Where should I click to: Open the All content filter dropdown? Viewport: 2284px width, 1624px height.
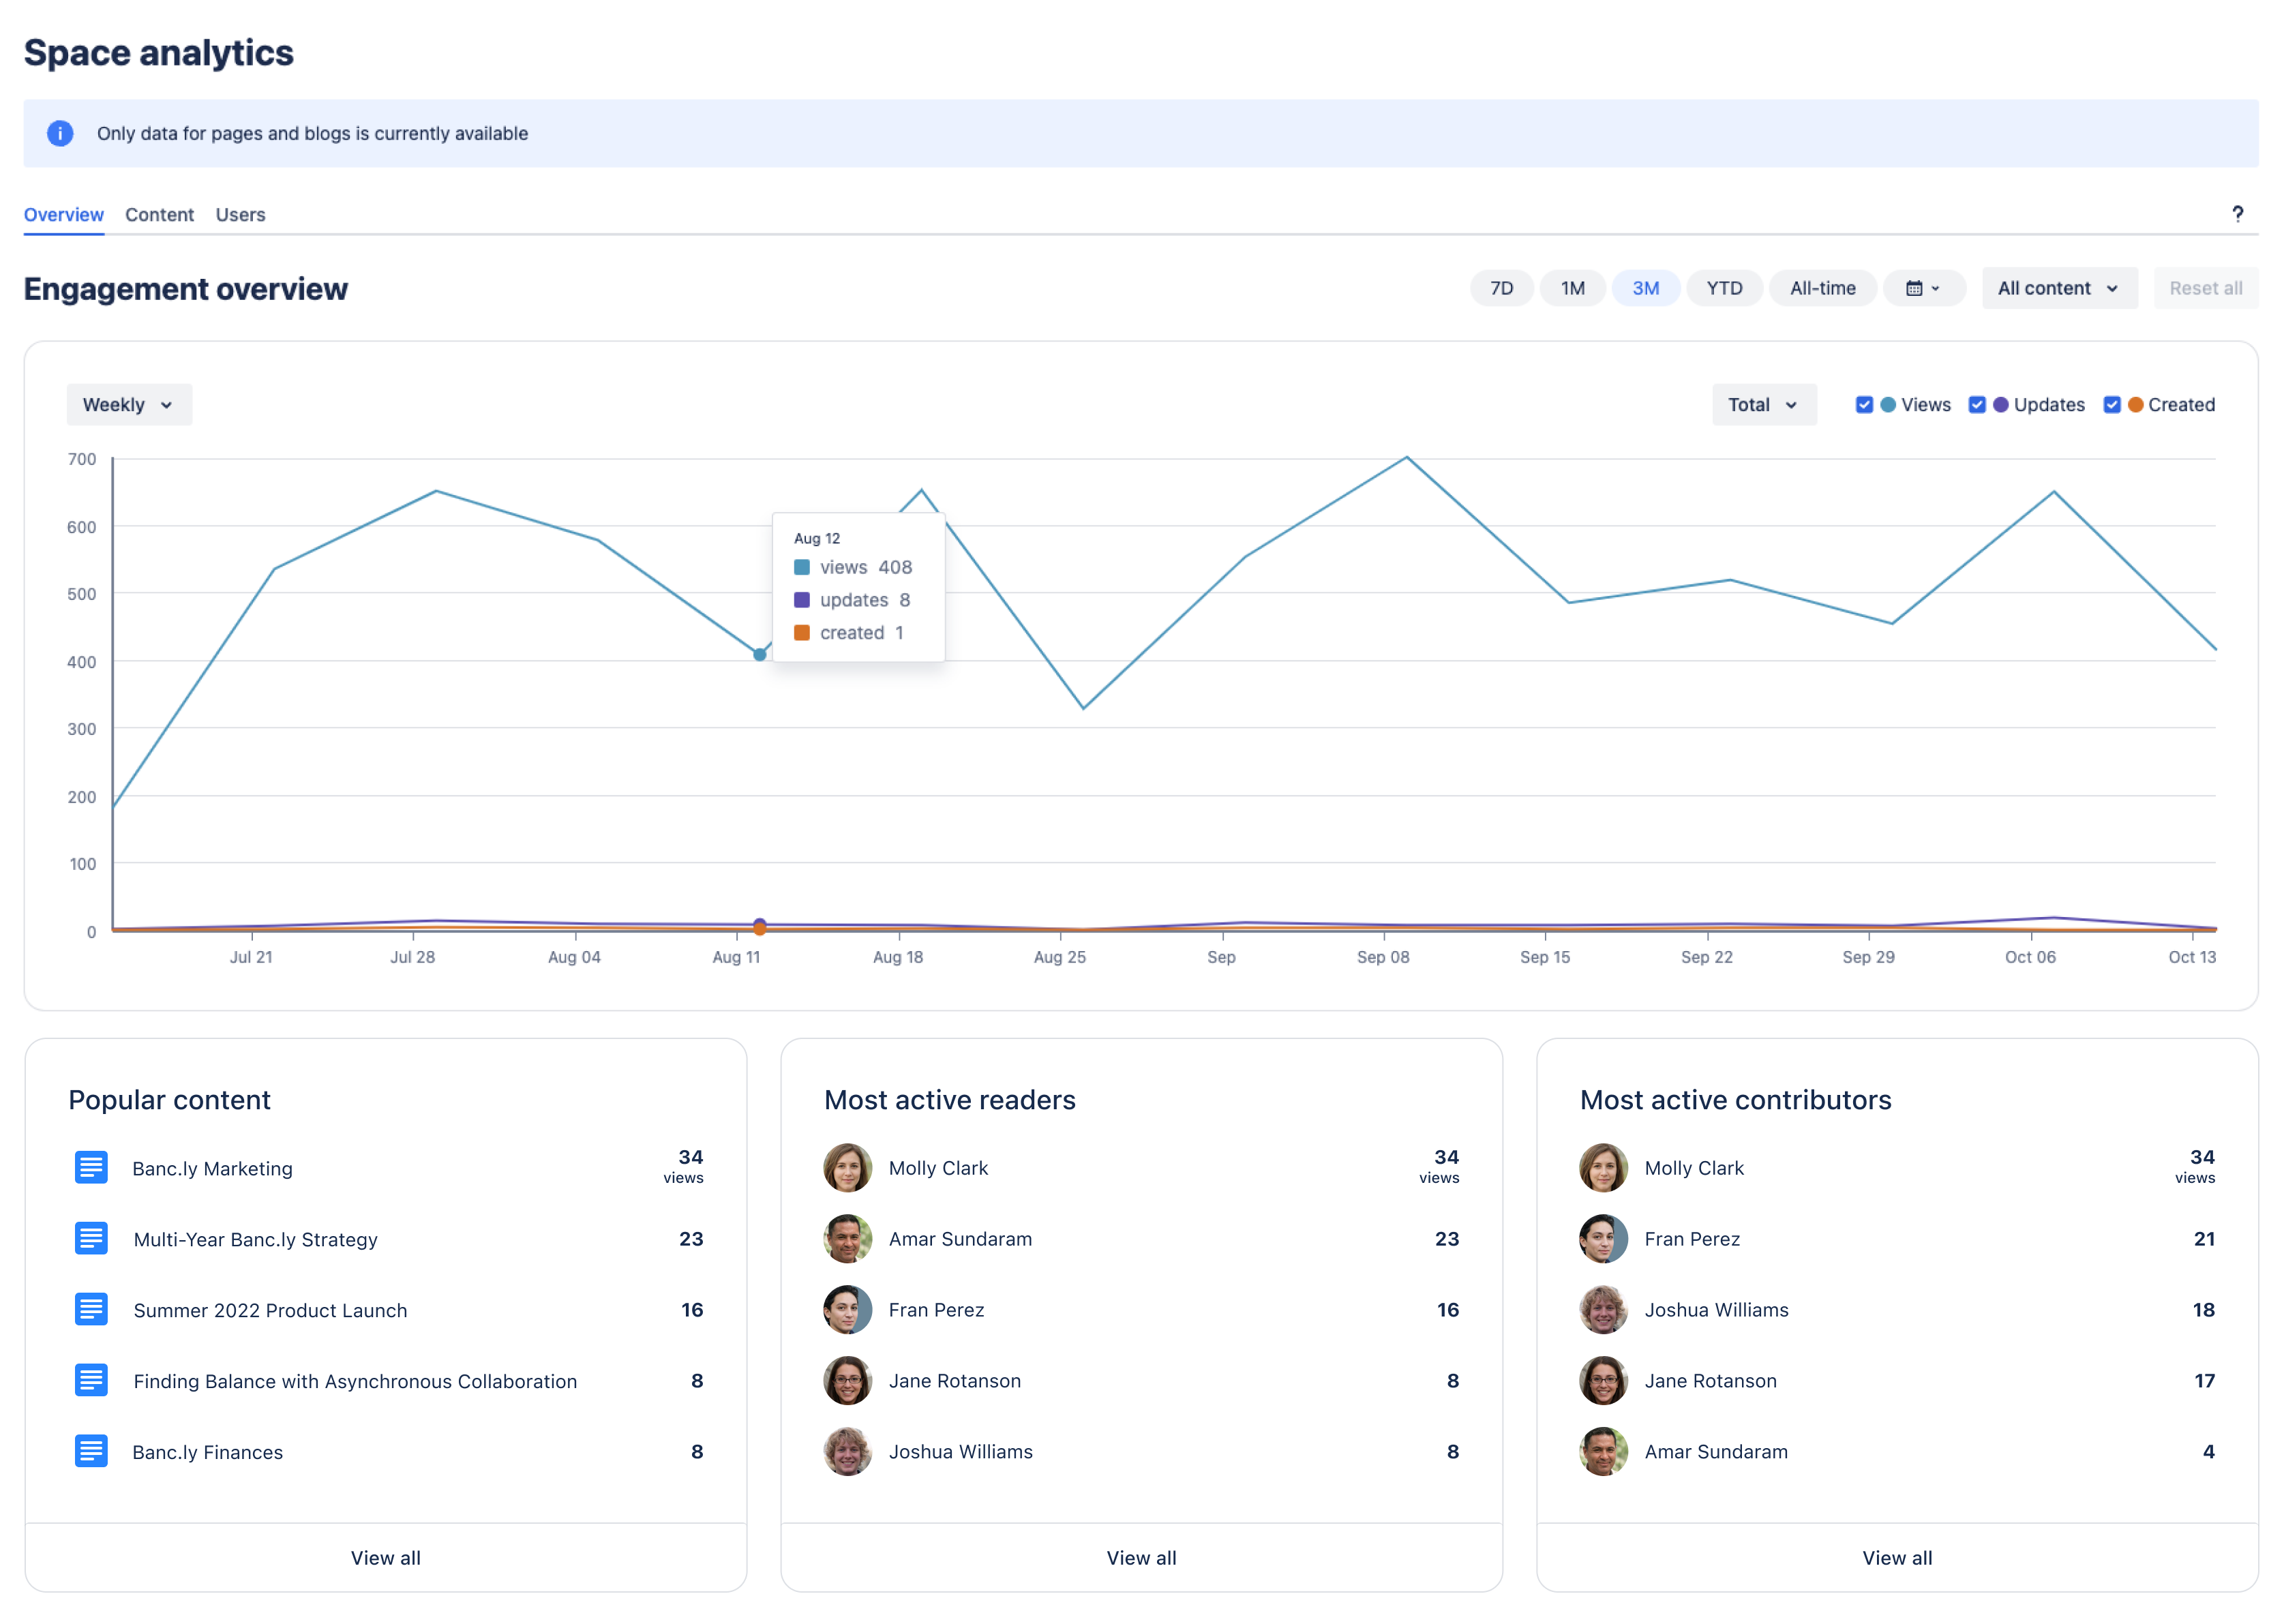point(2059,288)
